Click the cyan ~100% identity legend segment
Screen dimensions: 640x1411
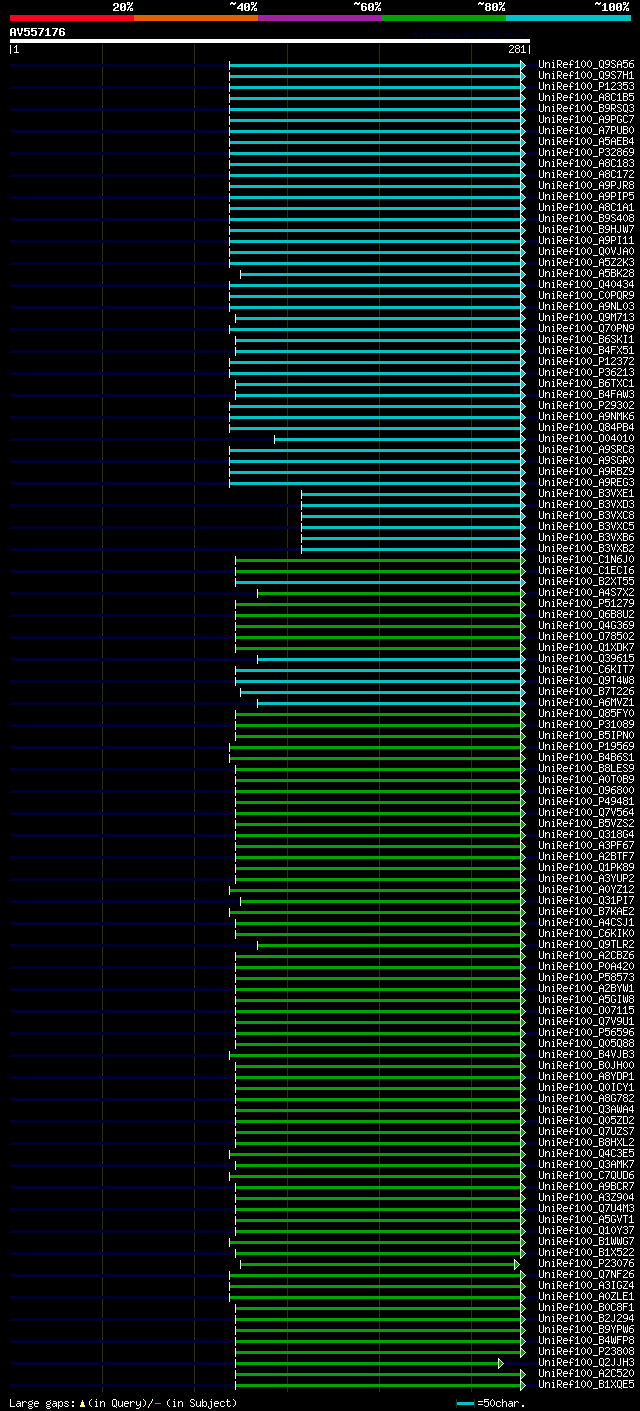click(x=567, y=18)
